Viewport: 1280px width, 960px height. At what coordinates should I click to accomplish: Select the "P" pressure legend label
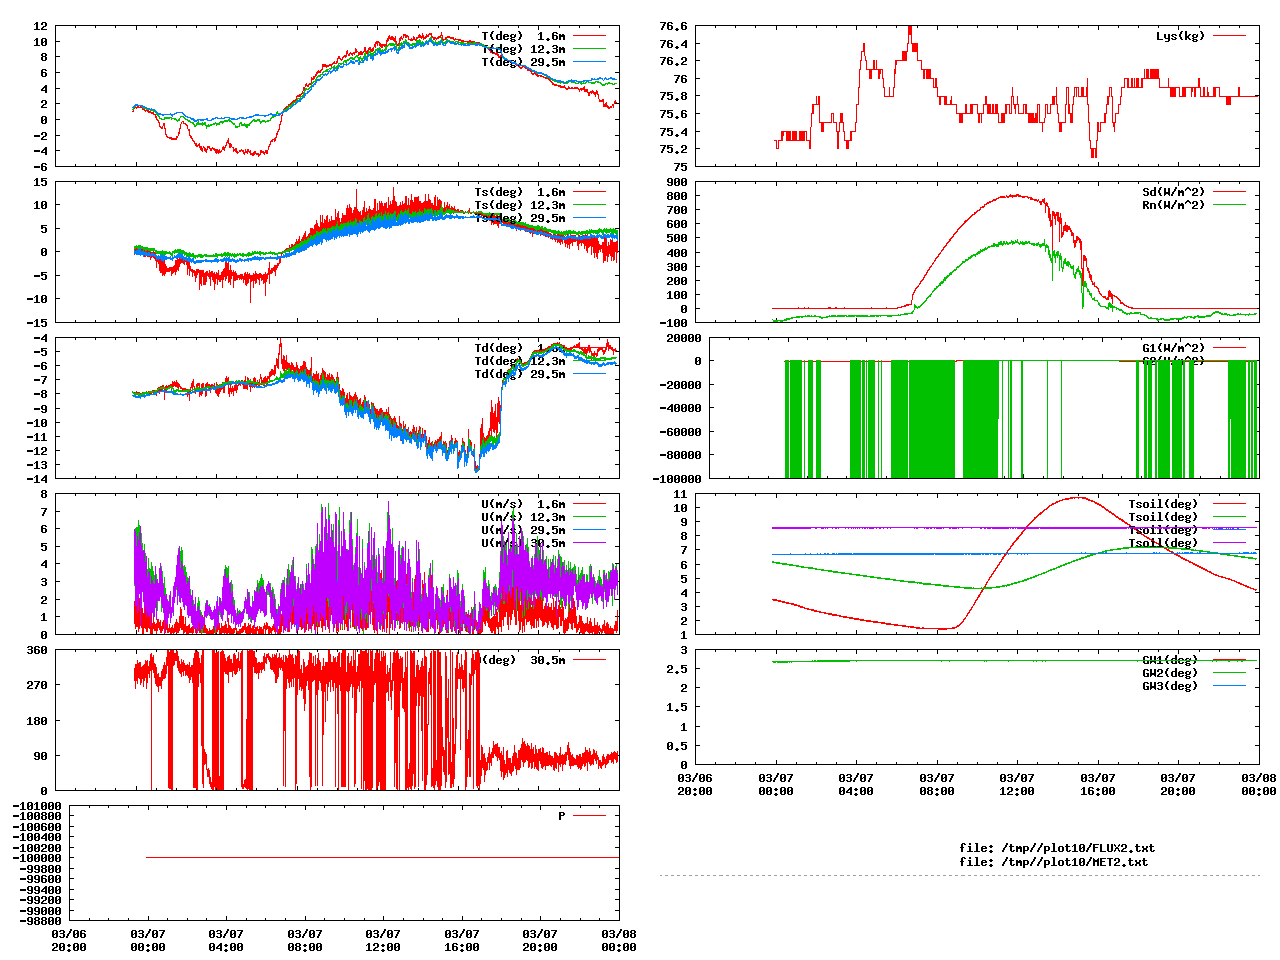(562, 816)
